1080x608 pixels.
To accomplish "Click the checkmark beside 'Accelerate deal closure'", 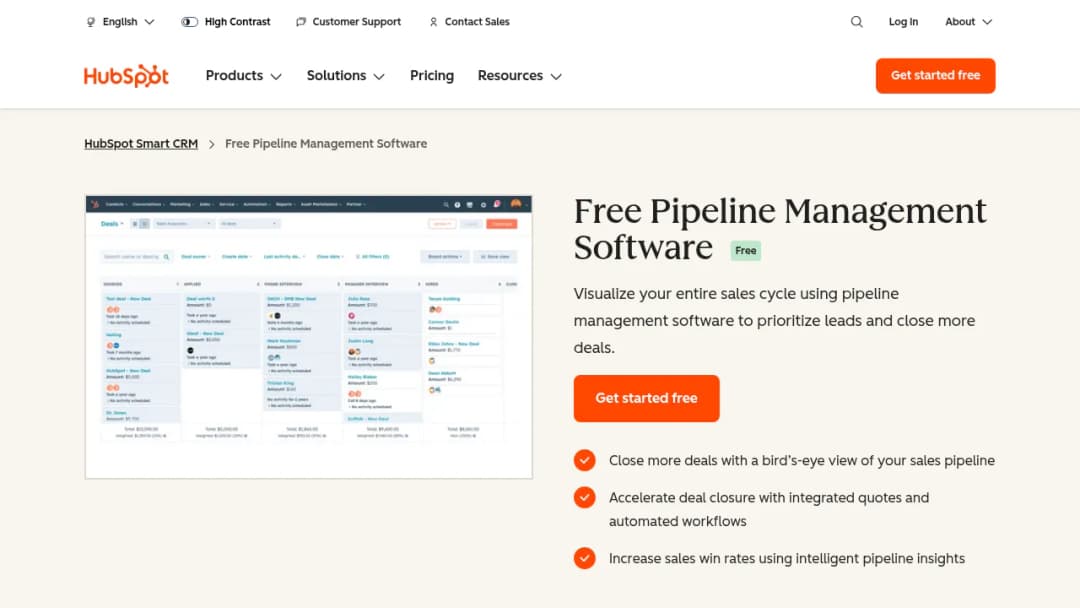I will pos(585,497).
